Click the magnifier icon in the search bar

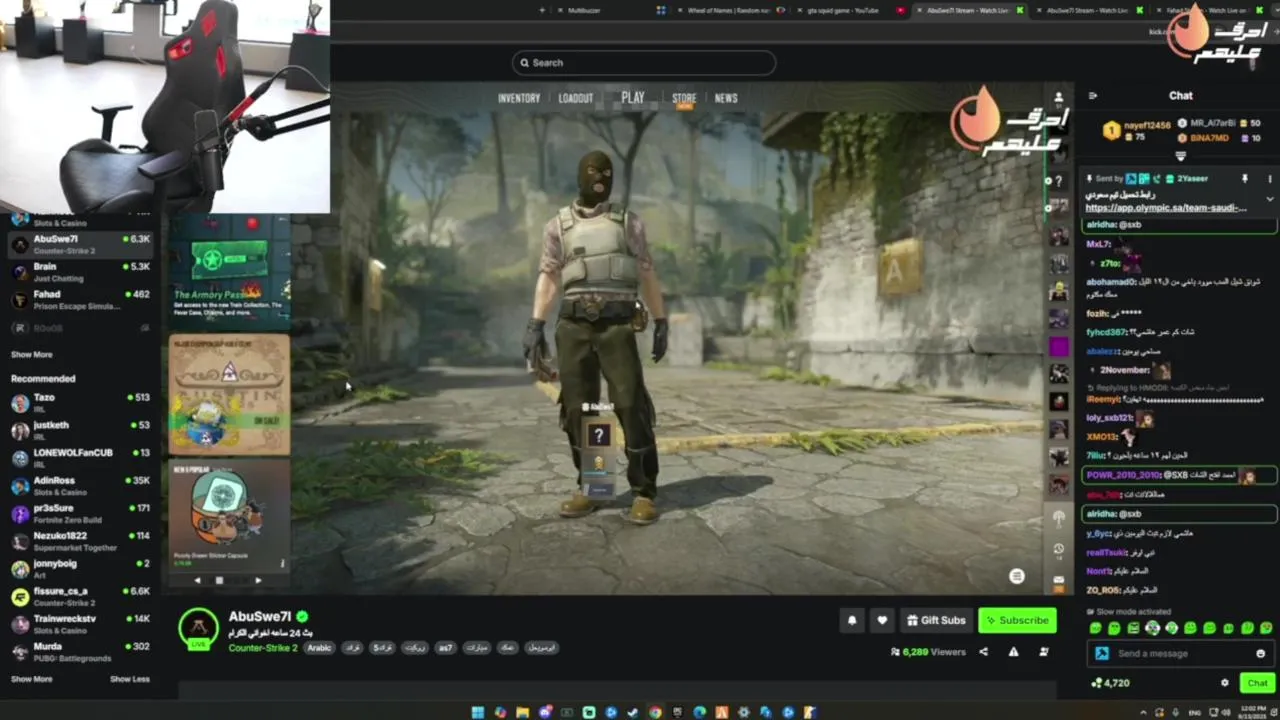524,63
